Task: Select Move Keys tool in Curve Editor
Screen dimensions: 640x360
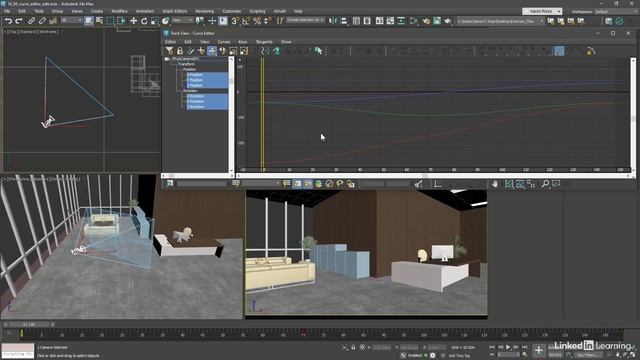Action: [212, 51]
